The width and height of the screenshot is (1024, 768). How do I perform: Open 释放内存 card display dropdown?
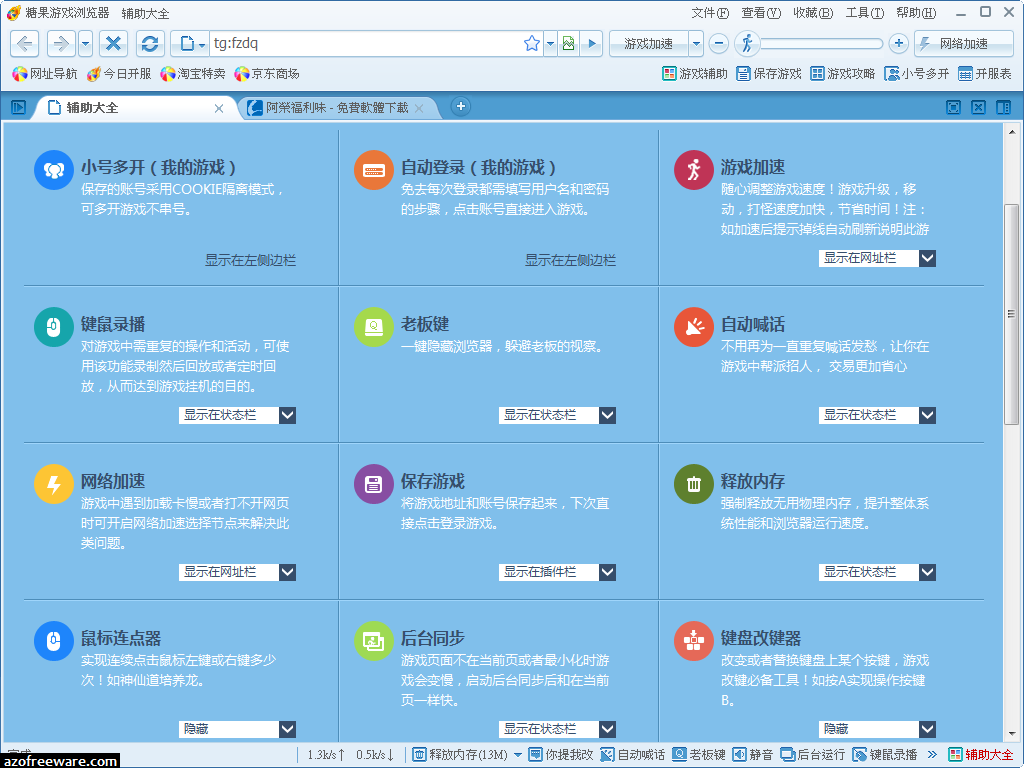tap(877, 571)
